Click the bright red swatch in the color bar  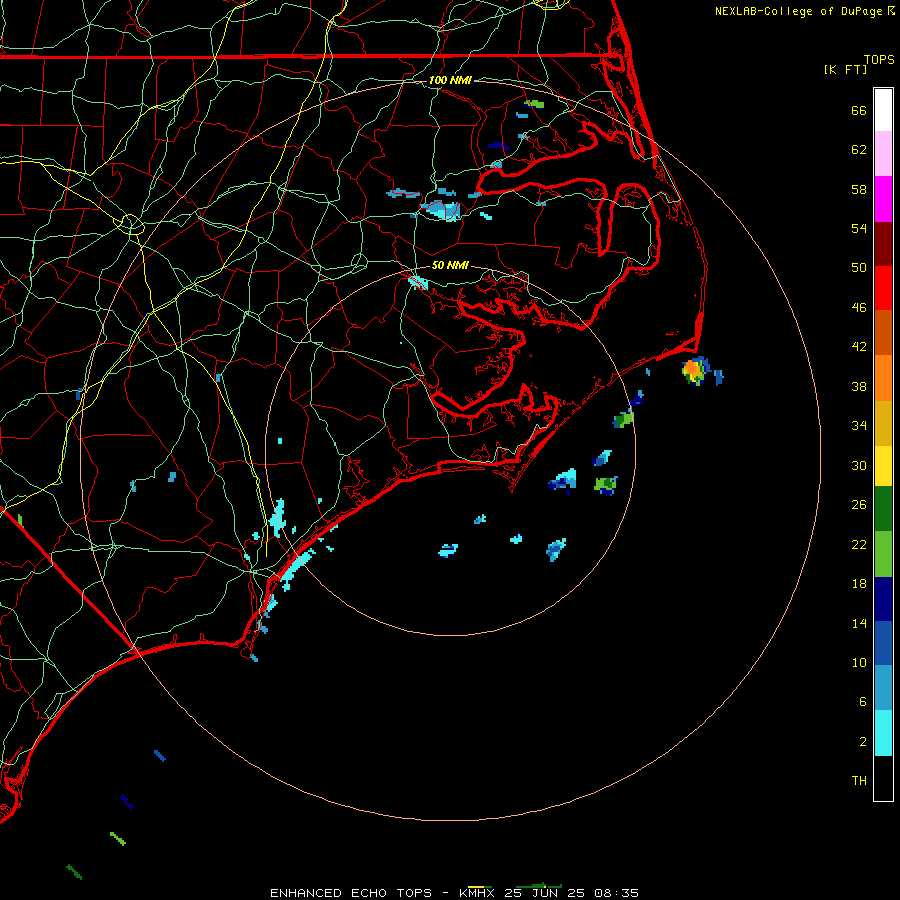pos(883,288)
